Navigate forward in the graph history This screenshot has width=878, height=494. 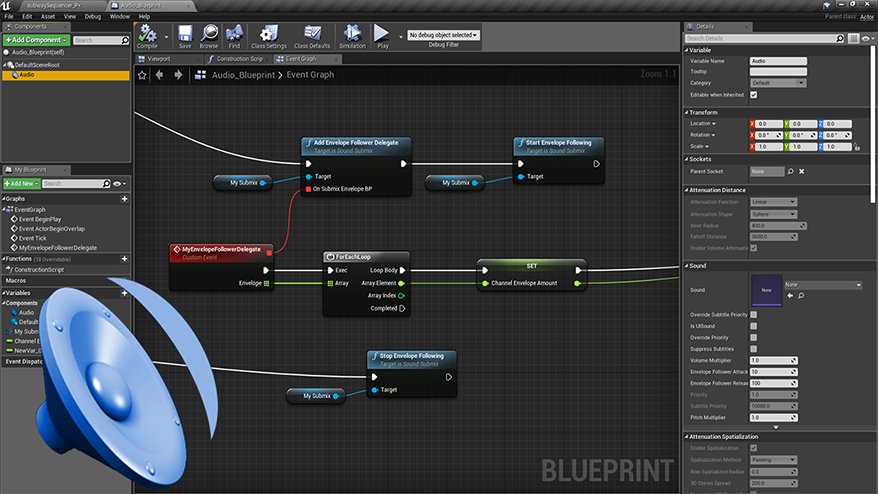[178, 74]
